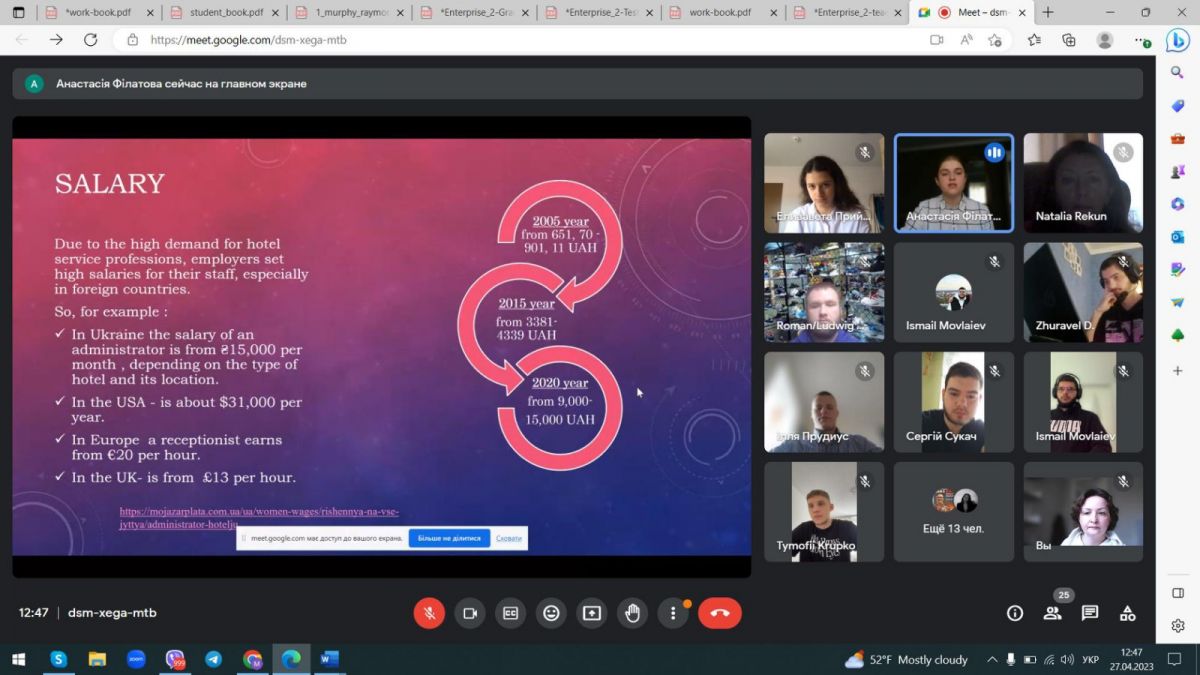Open Telegram from the Windows taskbar
This screenshot has height=675, width=1200.
213,660
